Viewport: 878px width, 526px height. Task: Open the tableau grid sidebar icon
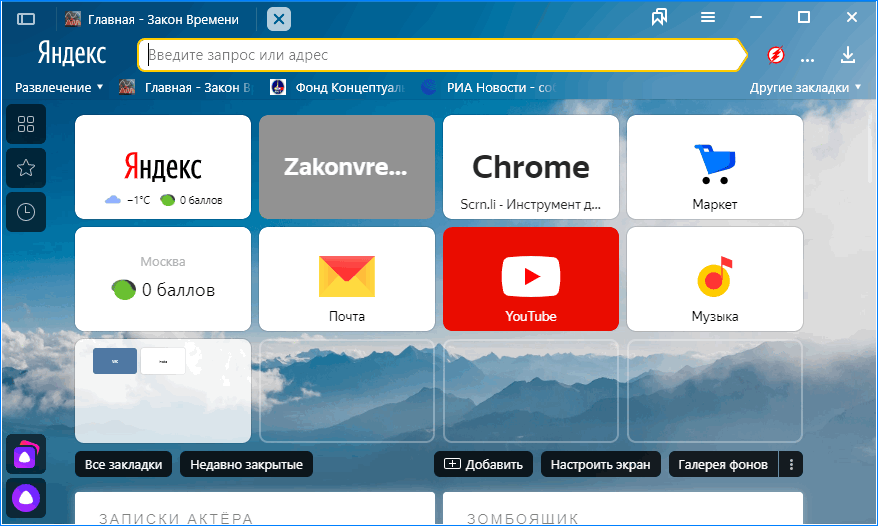click(26, 124)
